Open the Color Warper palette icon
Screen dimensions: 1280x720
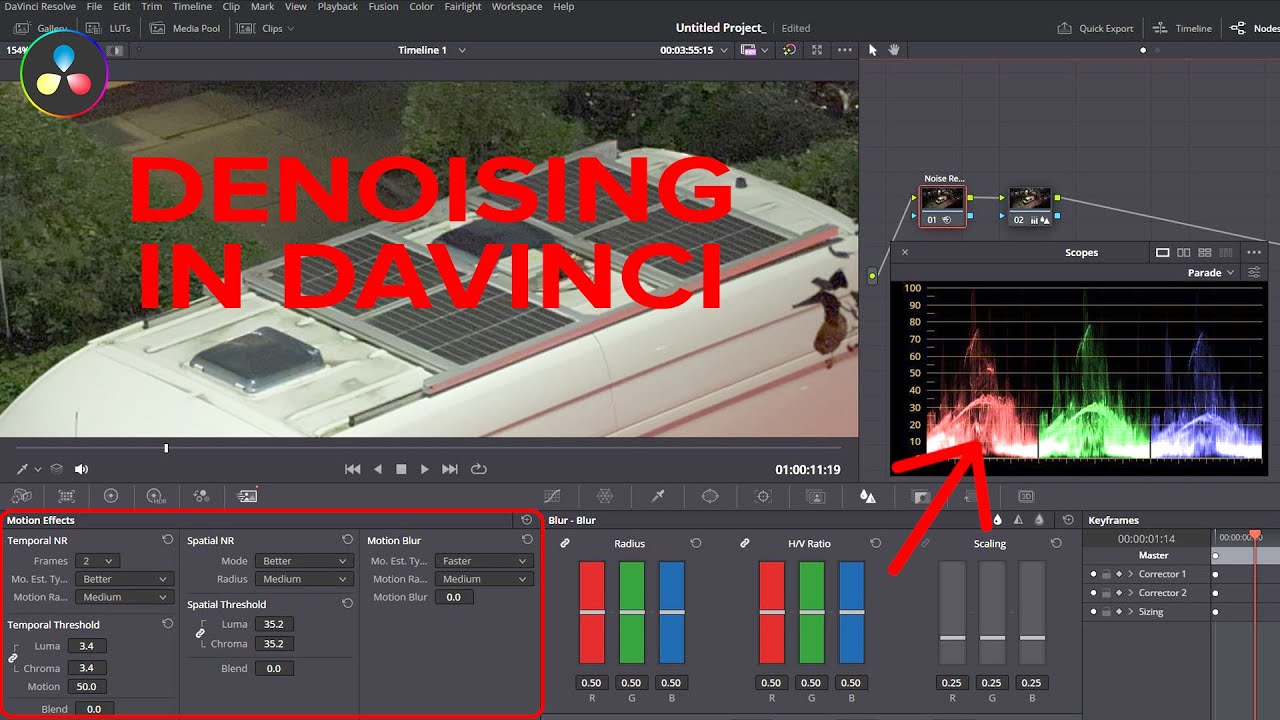point(605,496)
